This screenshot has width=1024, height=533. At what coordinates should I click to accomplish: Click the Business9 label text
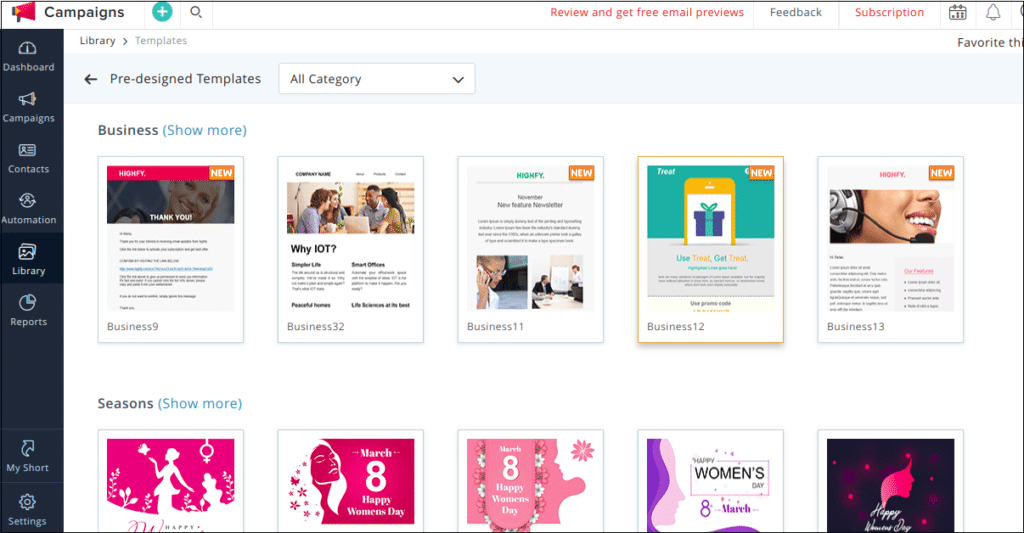point(133,327)
